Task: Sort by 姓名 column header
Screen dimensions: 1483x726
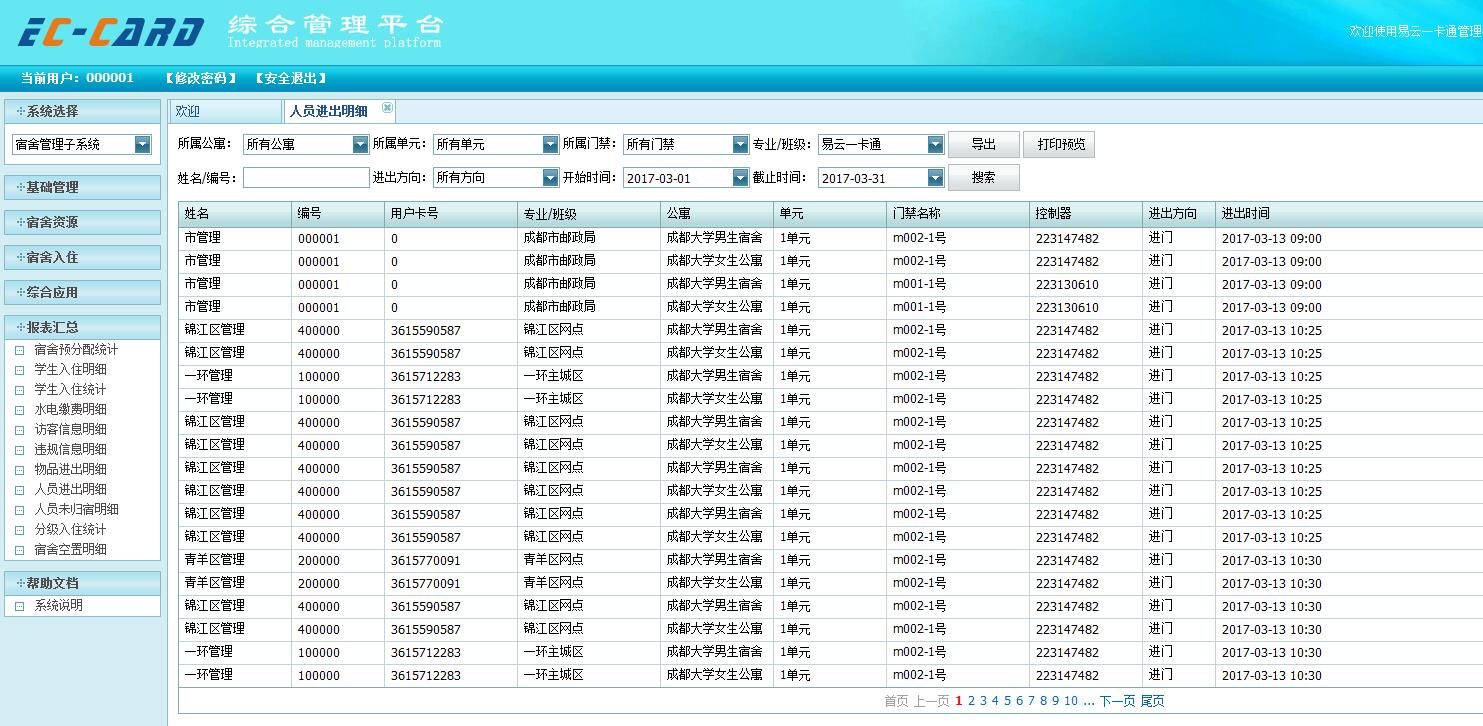Action: [x=235, y=214]
